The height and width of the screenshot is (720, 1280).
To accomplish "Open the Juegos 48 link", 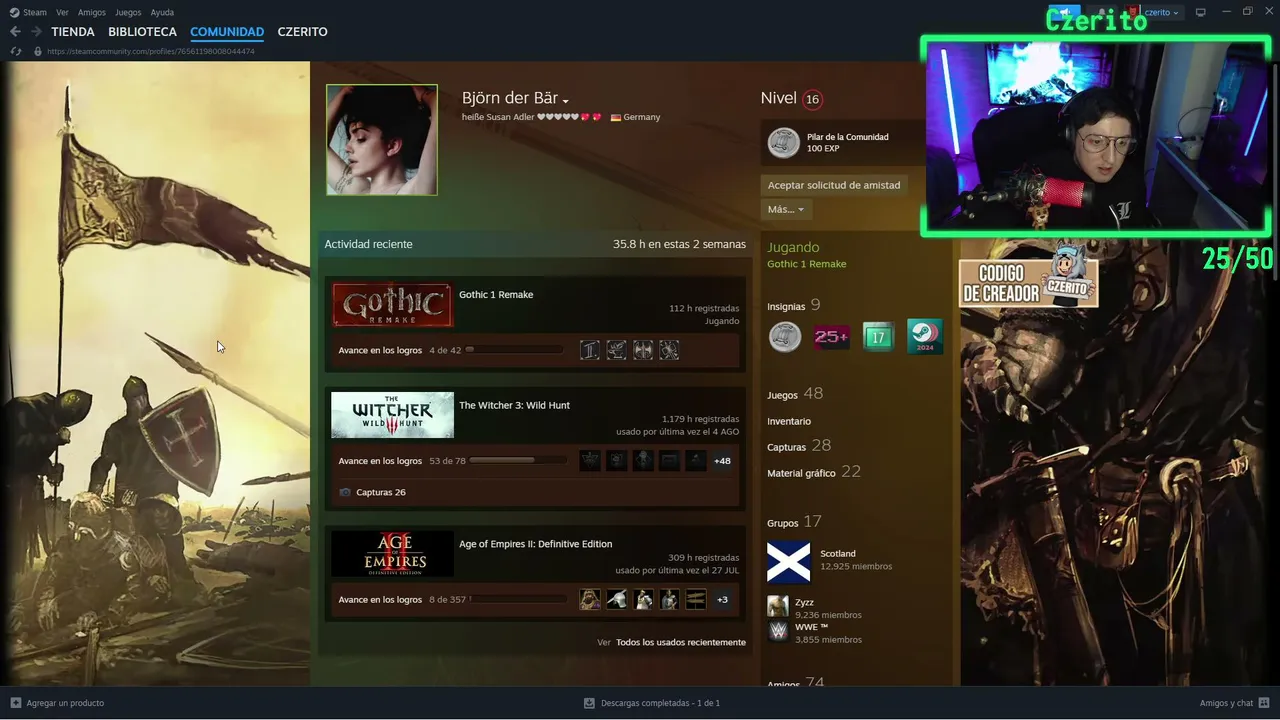I will click(x=795, y=394).
